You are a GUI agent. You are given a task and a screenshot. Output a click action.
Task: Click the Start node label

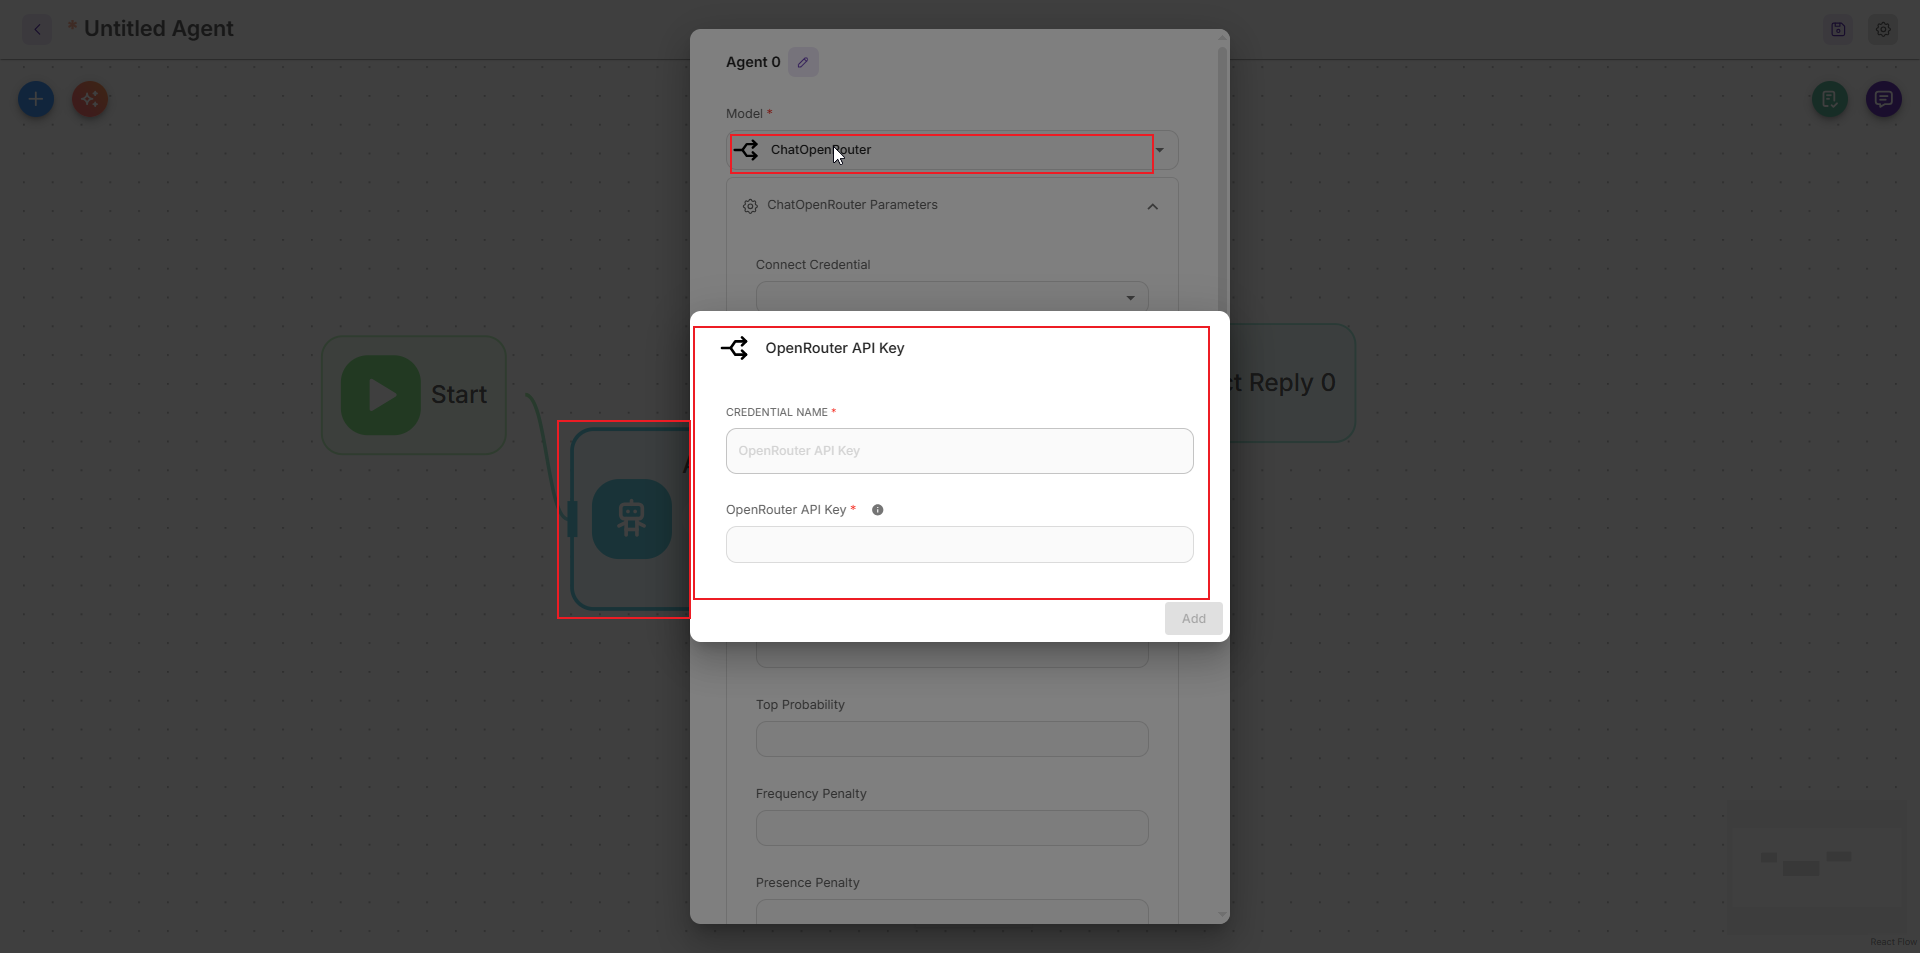pos(459,395)
